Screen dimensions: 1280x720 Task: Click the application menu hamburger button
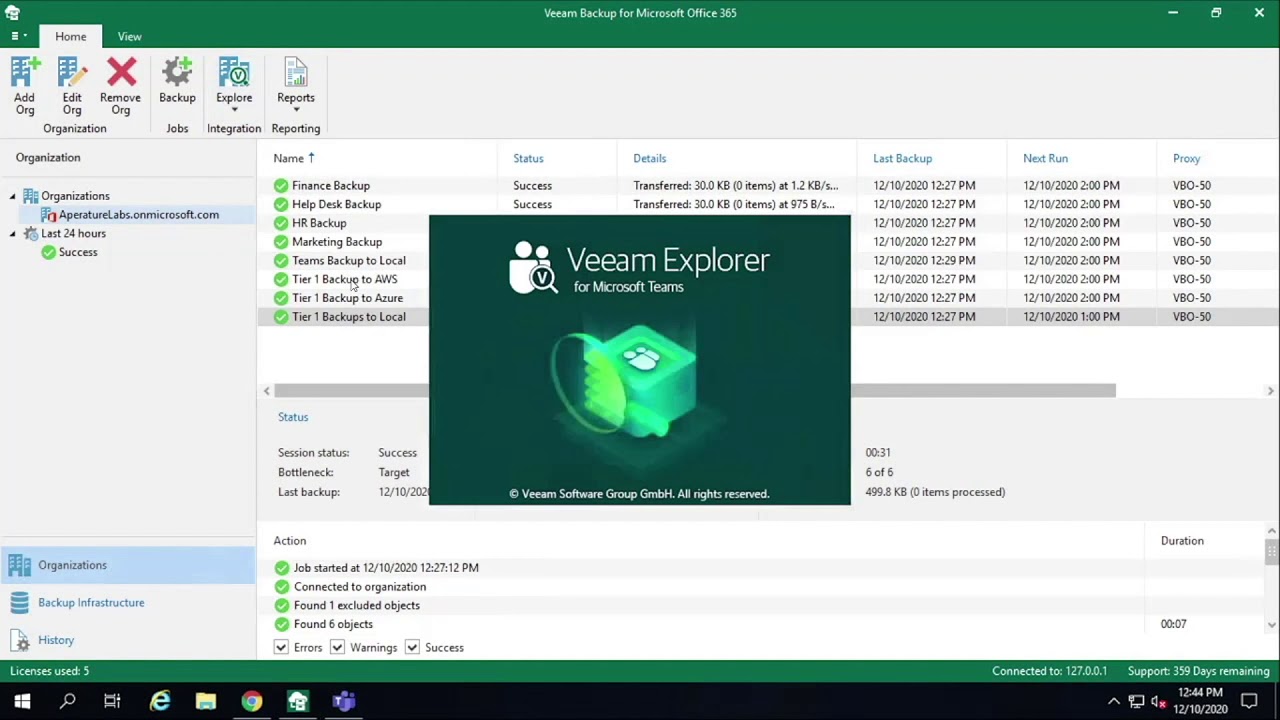pos(17,36)
